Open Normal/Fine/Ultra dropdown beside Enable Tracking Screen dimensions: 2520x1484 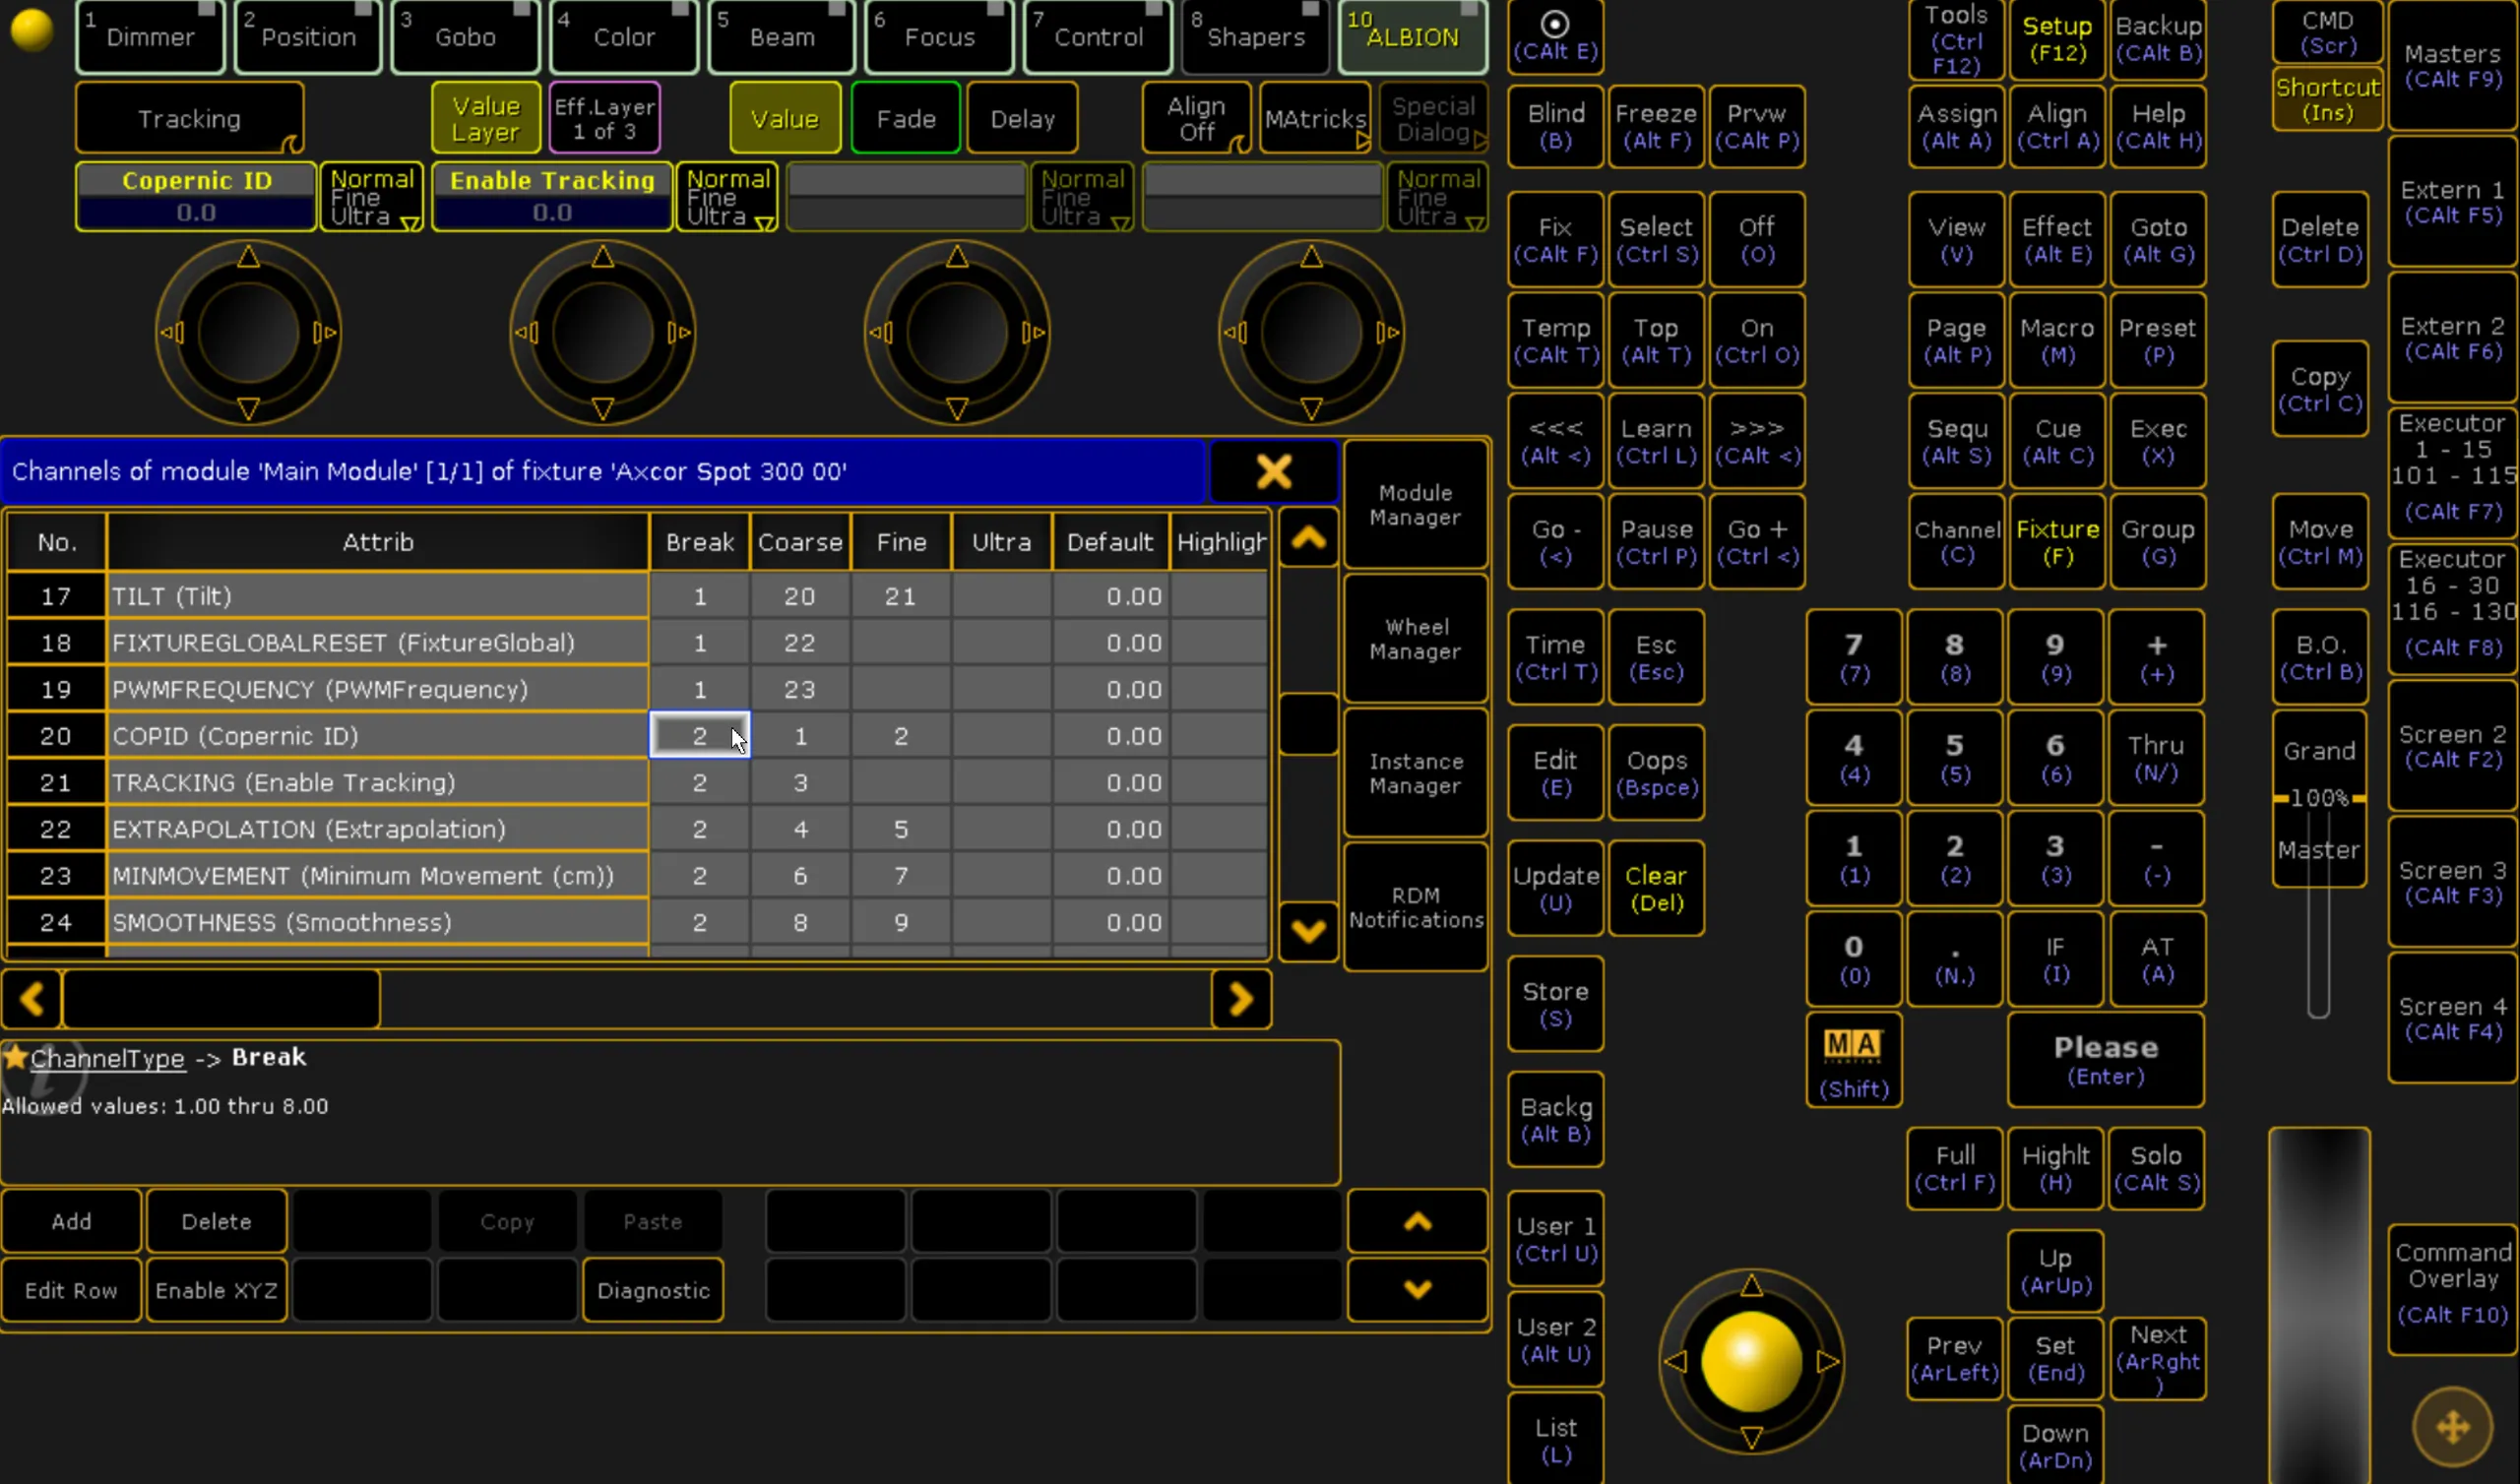[727, 197]
